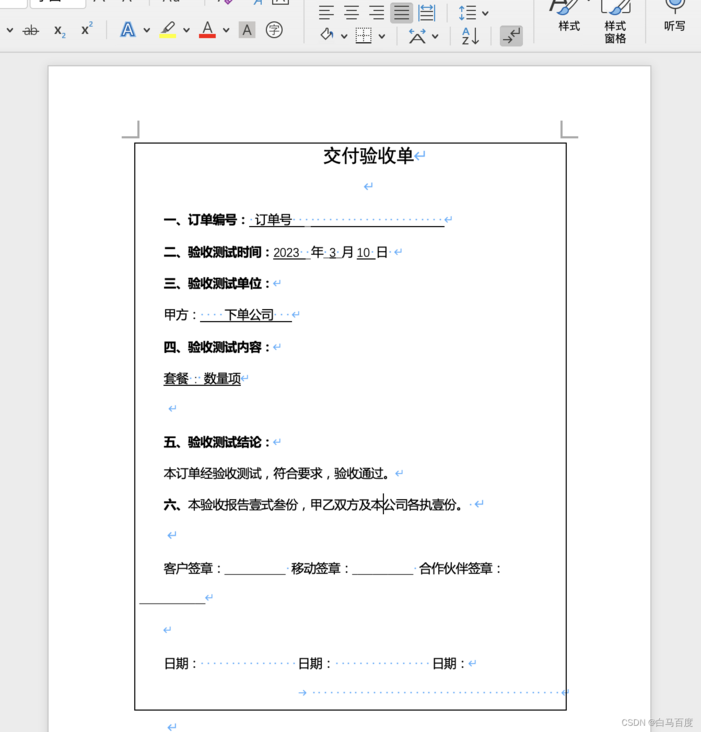701x732 pixels.
Task: Apply subscript formatting
Action: [60, 31]
